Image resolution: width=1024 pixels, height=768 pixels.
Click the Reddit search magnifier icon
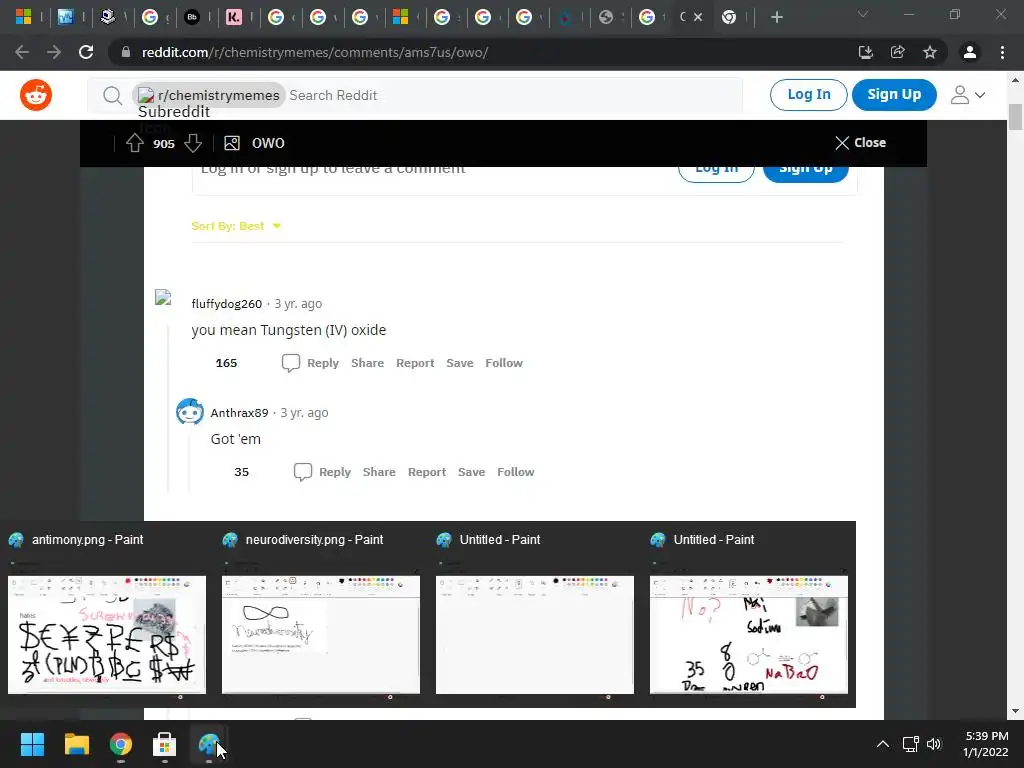tap(112, 95)
